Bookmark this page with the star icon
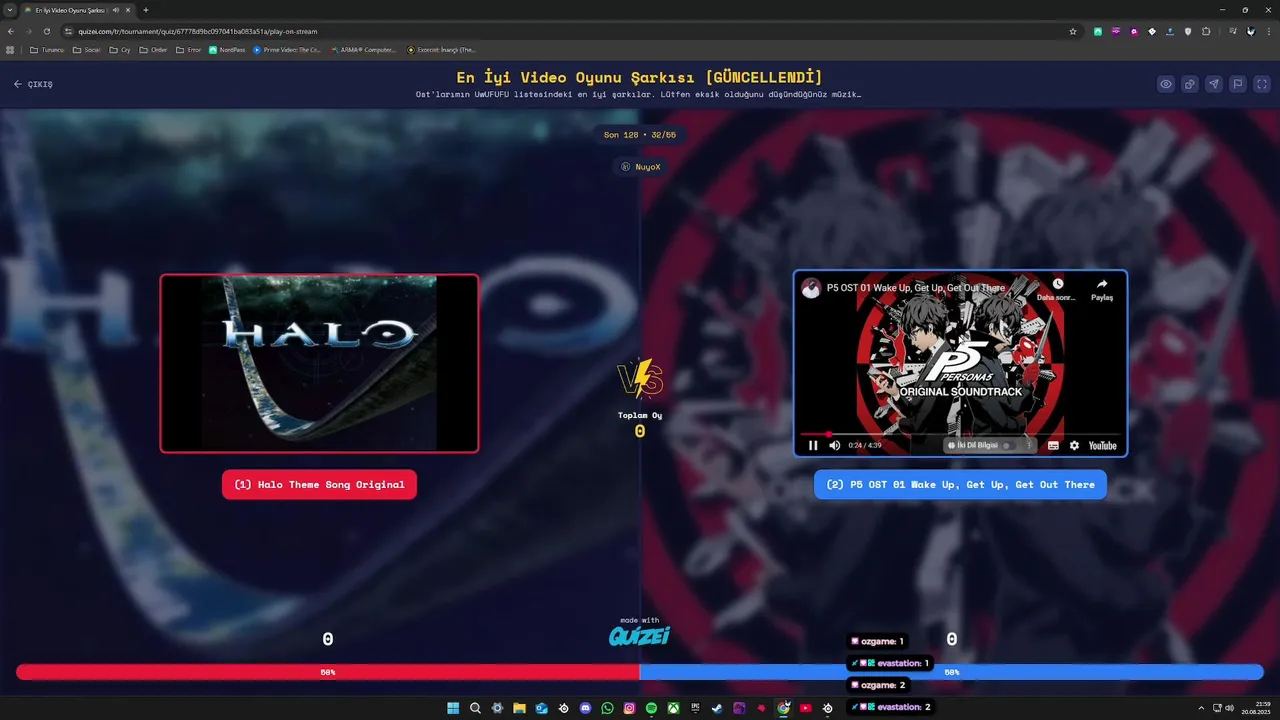Image resolution: width=1280 pixels, height=720 pixels. click(1073, 31)
